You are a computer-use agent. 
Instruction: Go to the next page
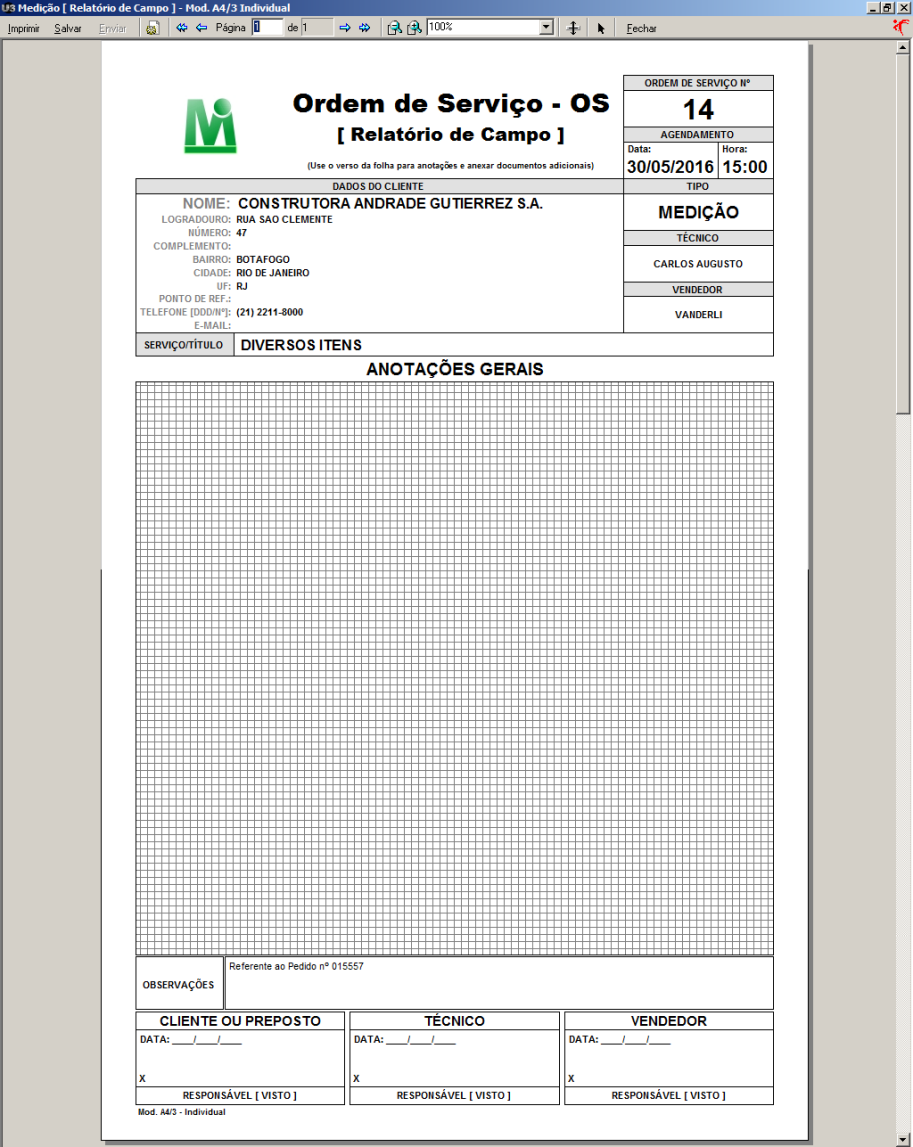[x=345, y=28]
